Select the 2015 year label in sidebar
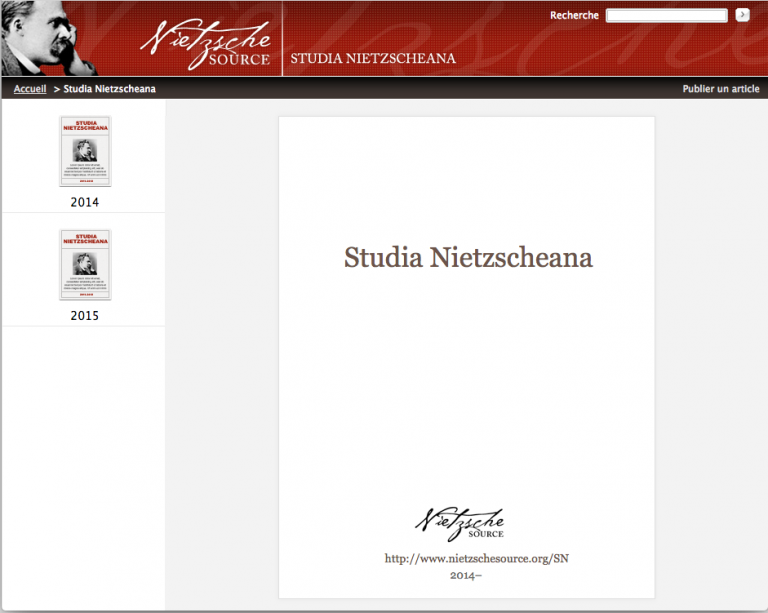 click(x=85, y=316)
